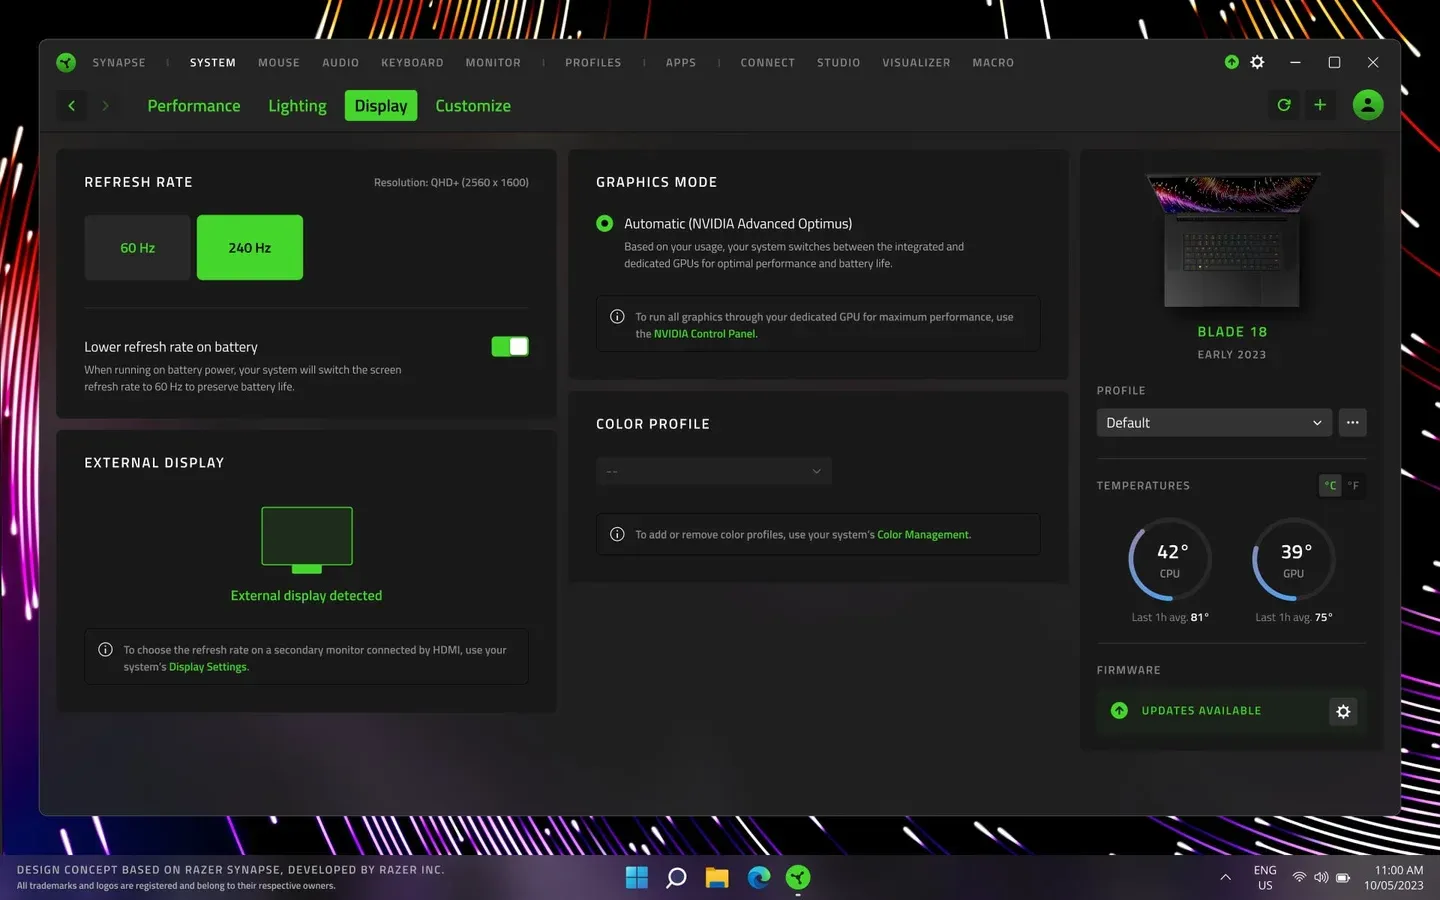This screenshot has height=900, width=1440.
Task: Refresh the device list with the sync icon
Action: pos(1283,104)
